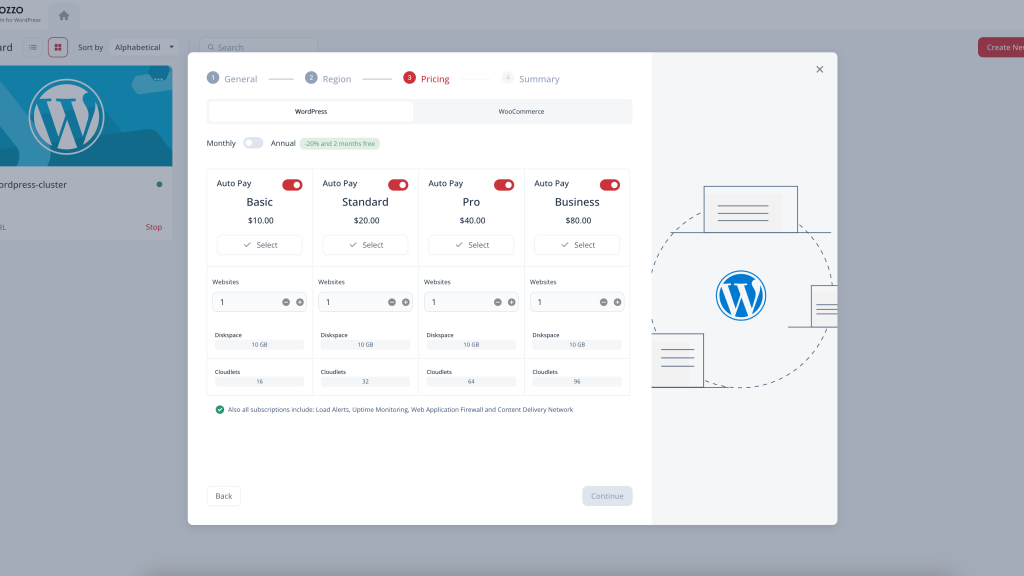Disable Auto Pay for Business plan
Image resolution: width=1024 pixels, height=576 pixels.
(x=609, y=185)
